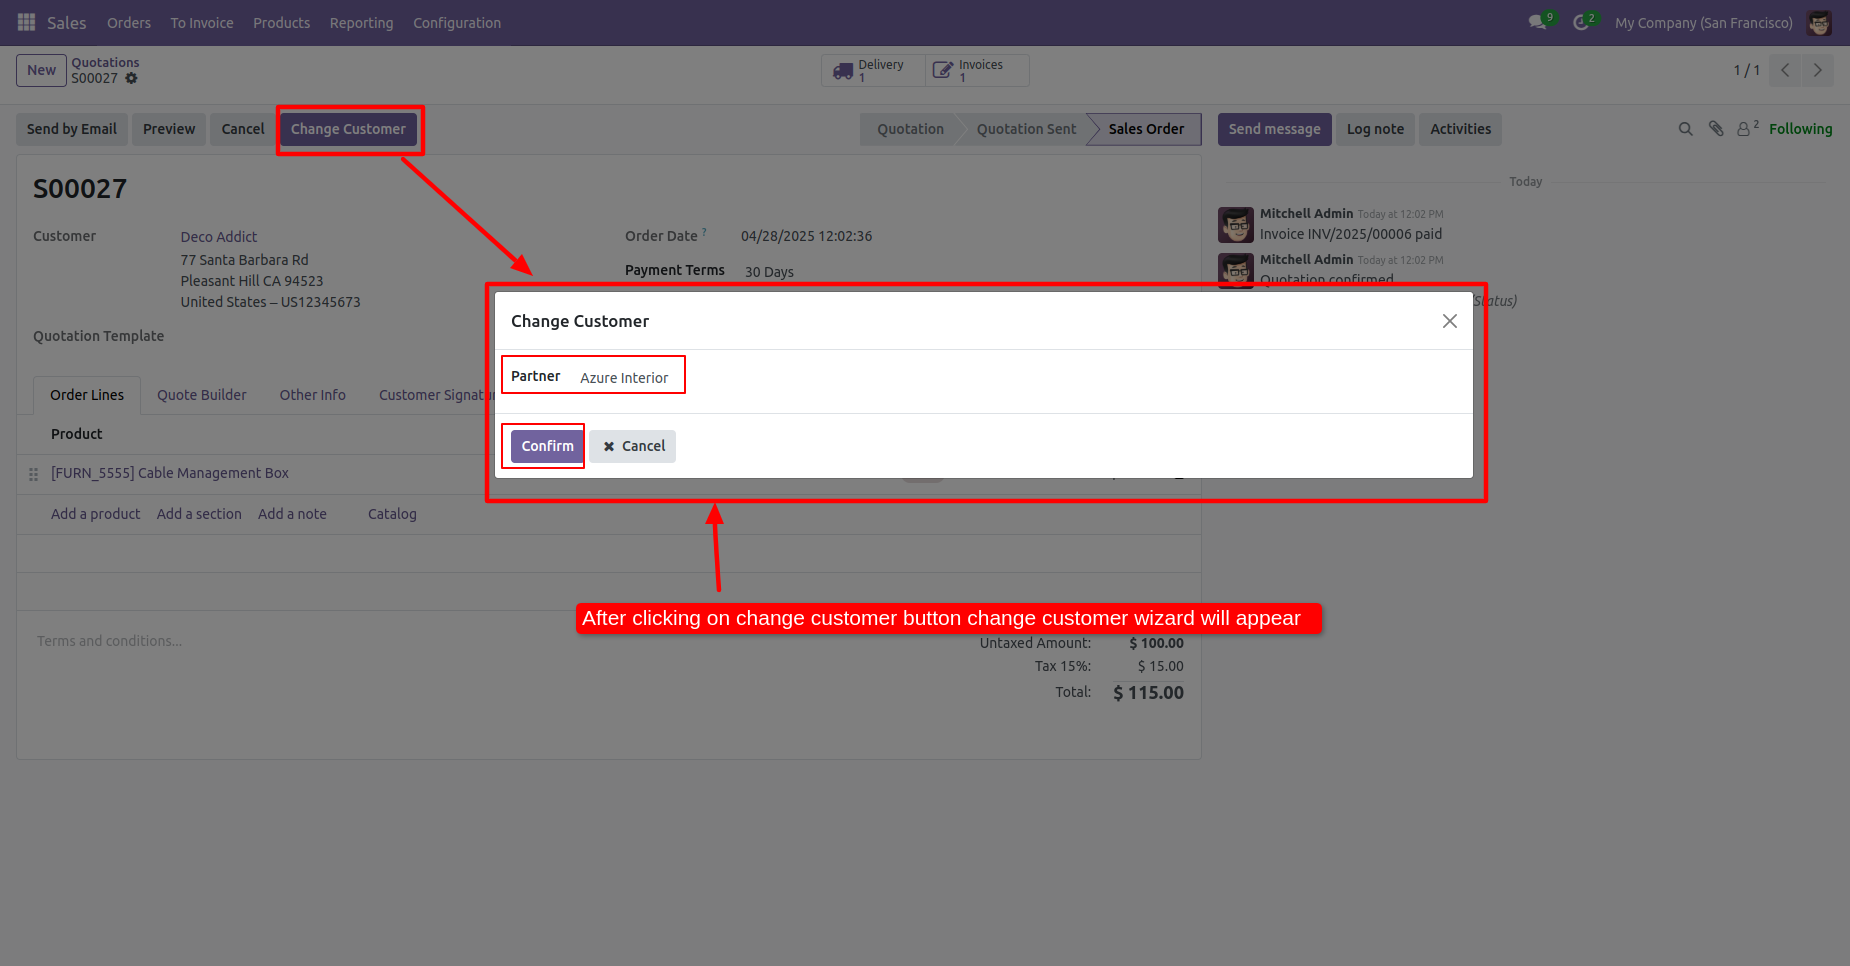Viewport: 1850px width, 966px height.
Task: Switch to Order Lines tab
Action: [87, 395]
